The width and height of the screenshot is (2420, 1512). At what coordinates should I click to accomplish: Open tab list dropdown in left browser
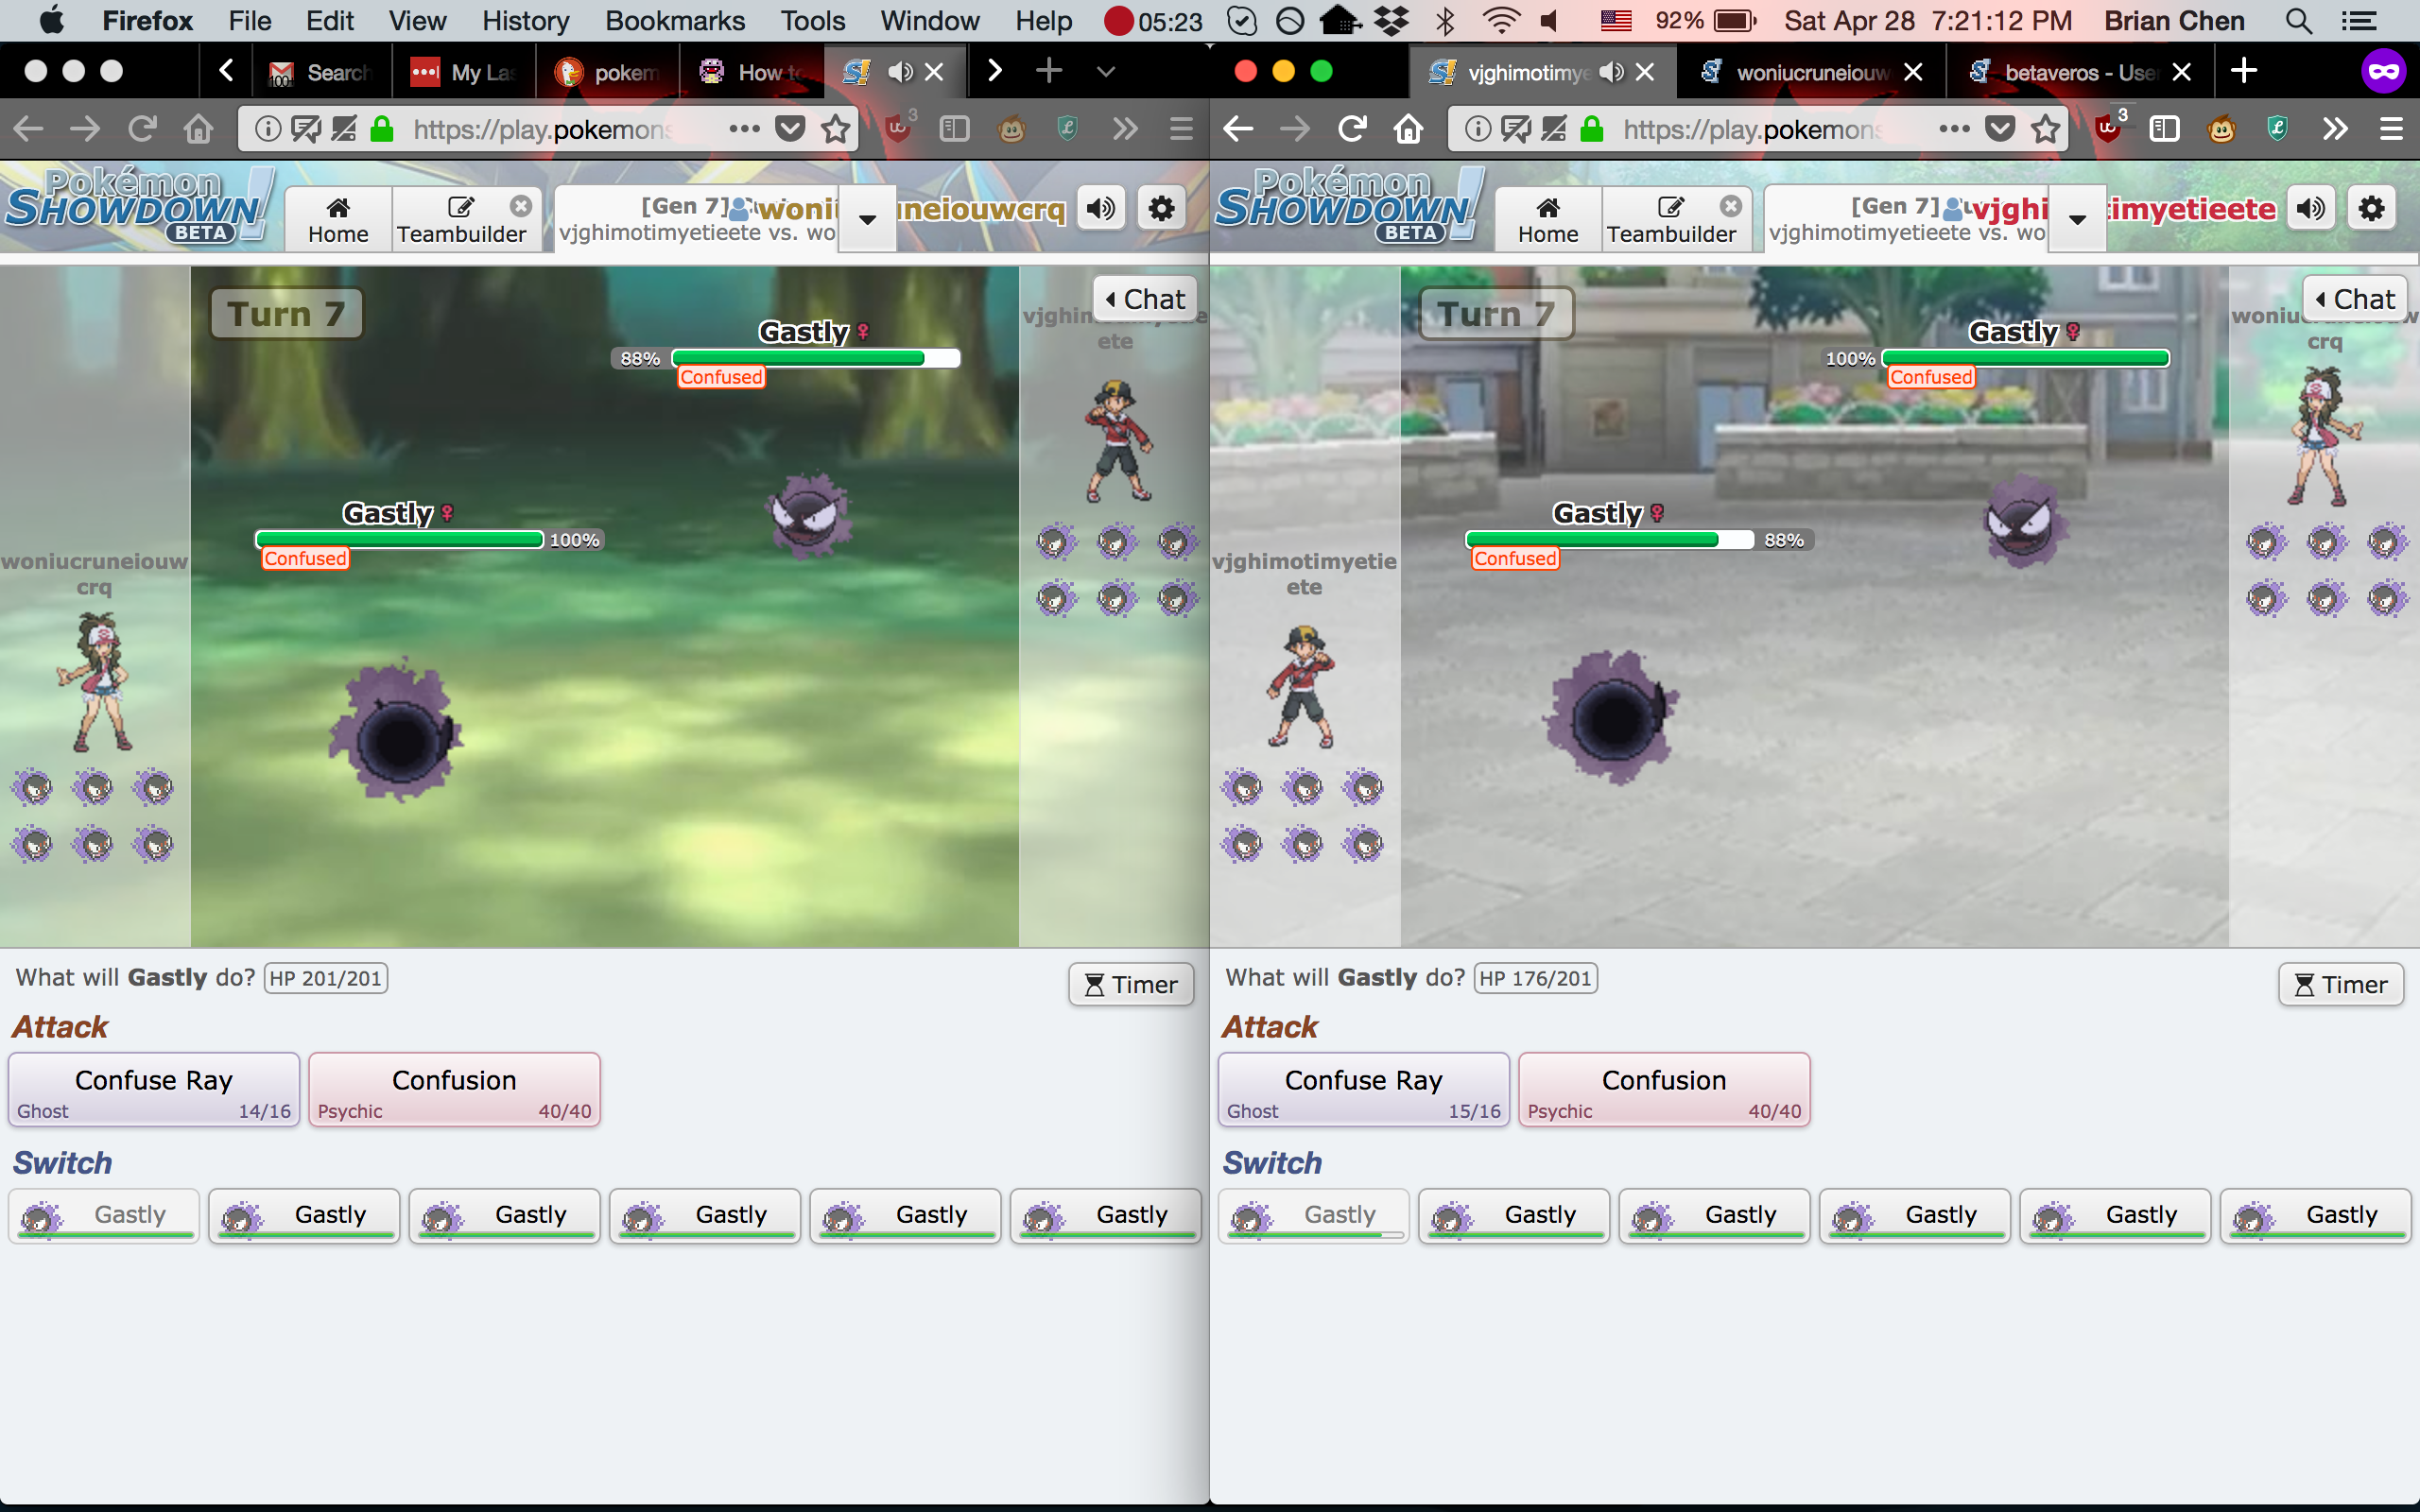pyautogui.click(x=1105, y=71)
